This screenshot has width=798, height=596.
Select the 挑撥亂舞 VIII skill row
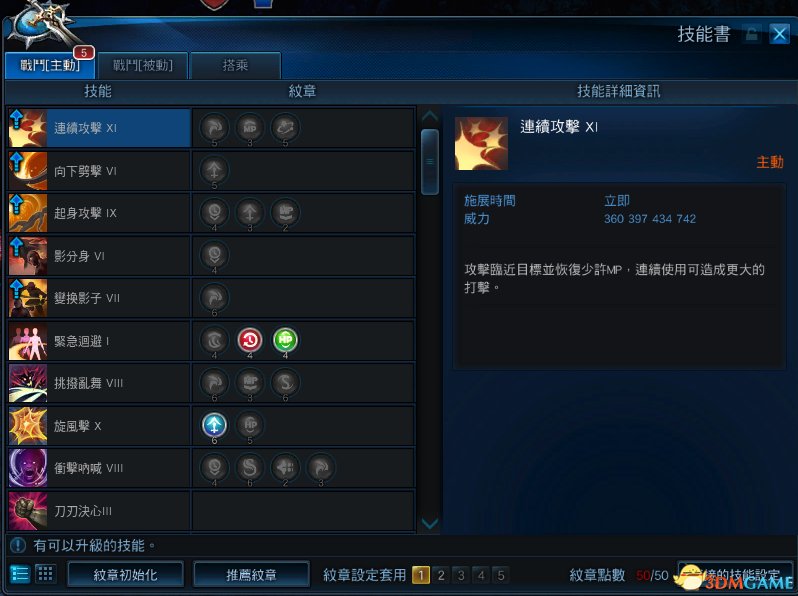[x=211, y=383]
